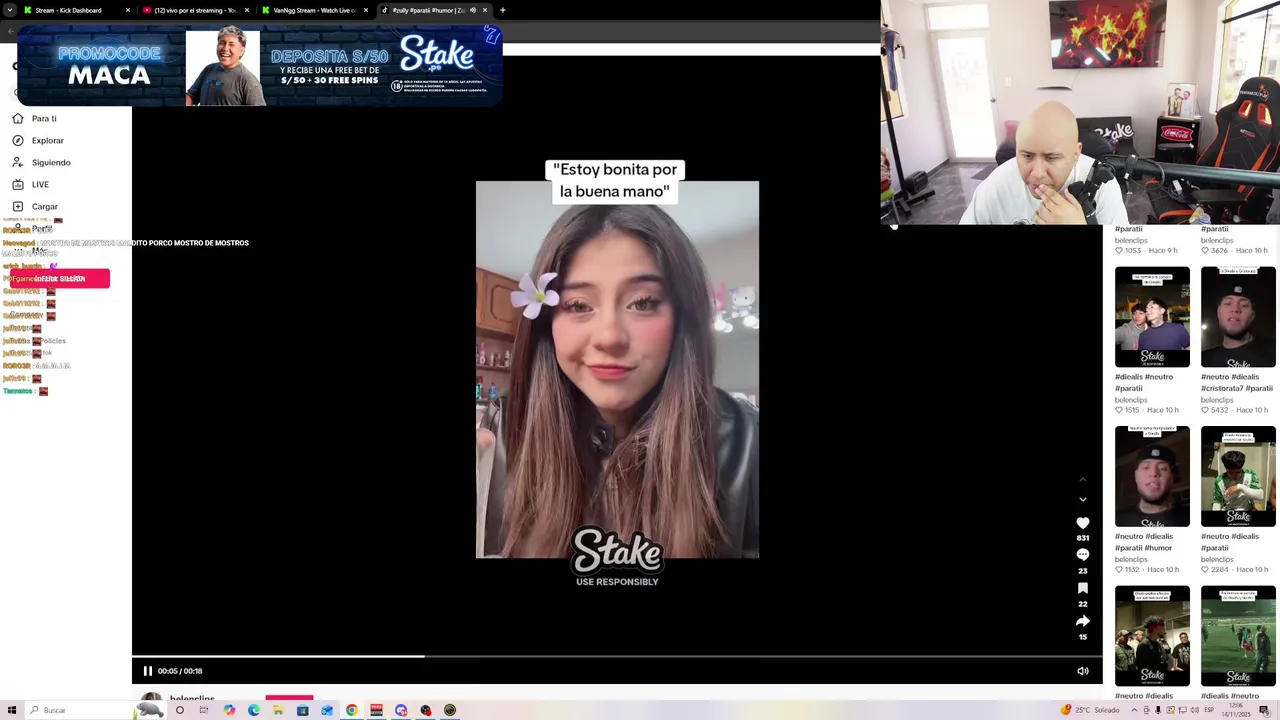This screenshot has height=720, width=1280.
Task: Open the Para ti home icon
Action: pos(17,118)
